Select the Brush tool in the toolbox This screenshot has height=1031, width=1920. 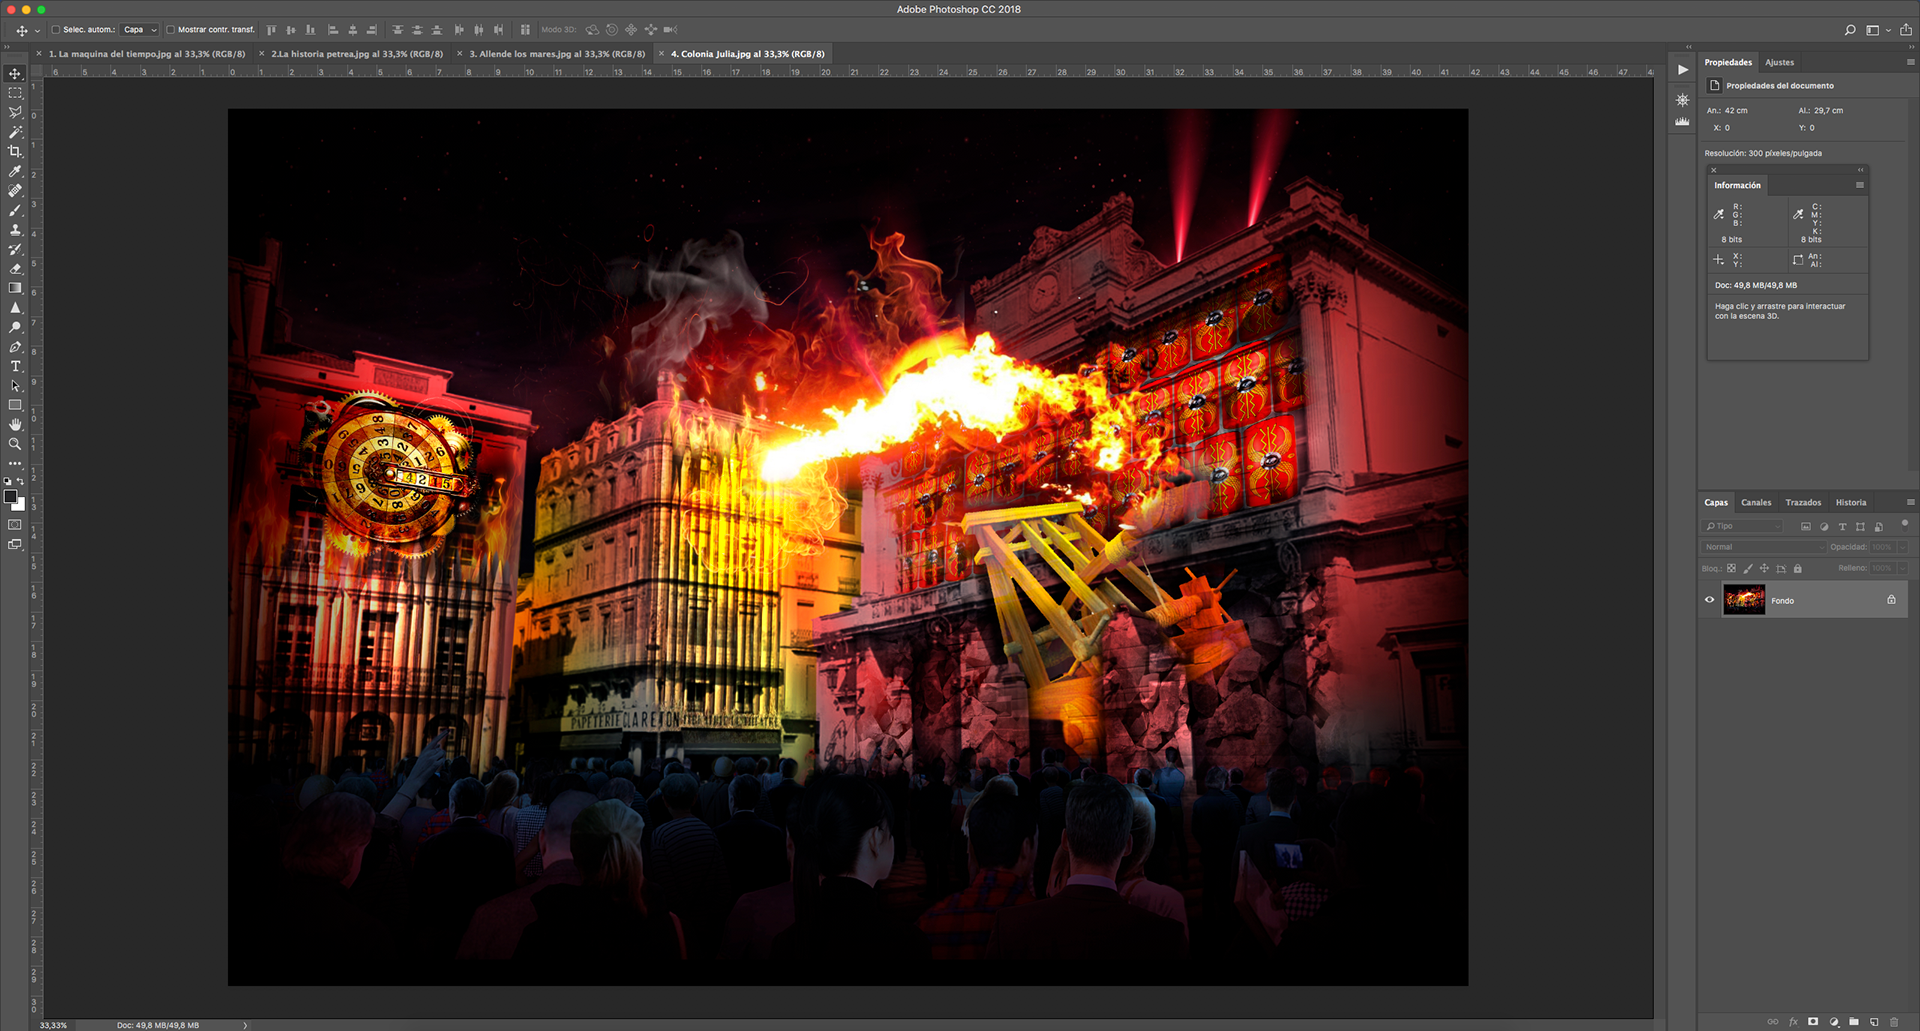click(15, 210)
